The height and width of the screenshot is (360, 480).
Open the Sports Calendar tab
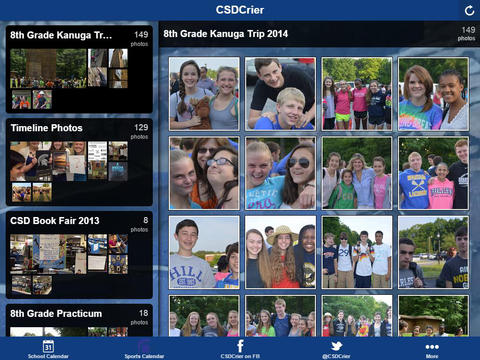click(144, 349)
